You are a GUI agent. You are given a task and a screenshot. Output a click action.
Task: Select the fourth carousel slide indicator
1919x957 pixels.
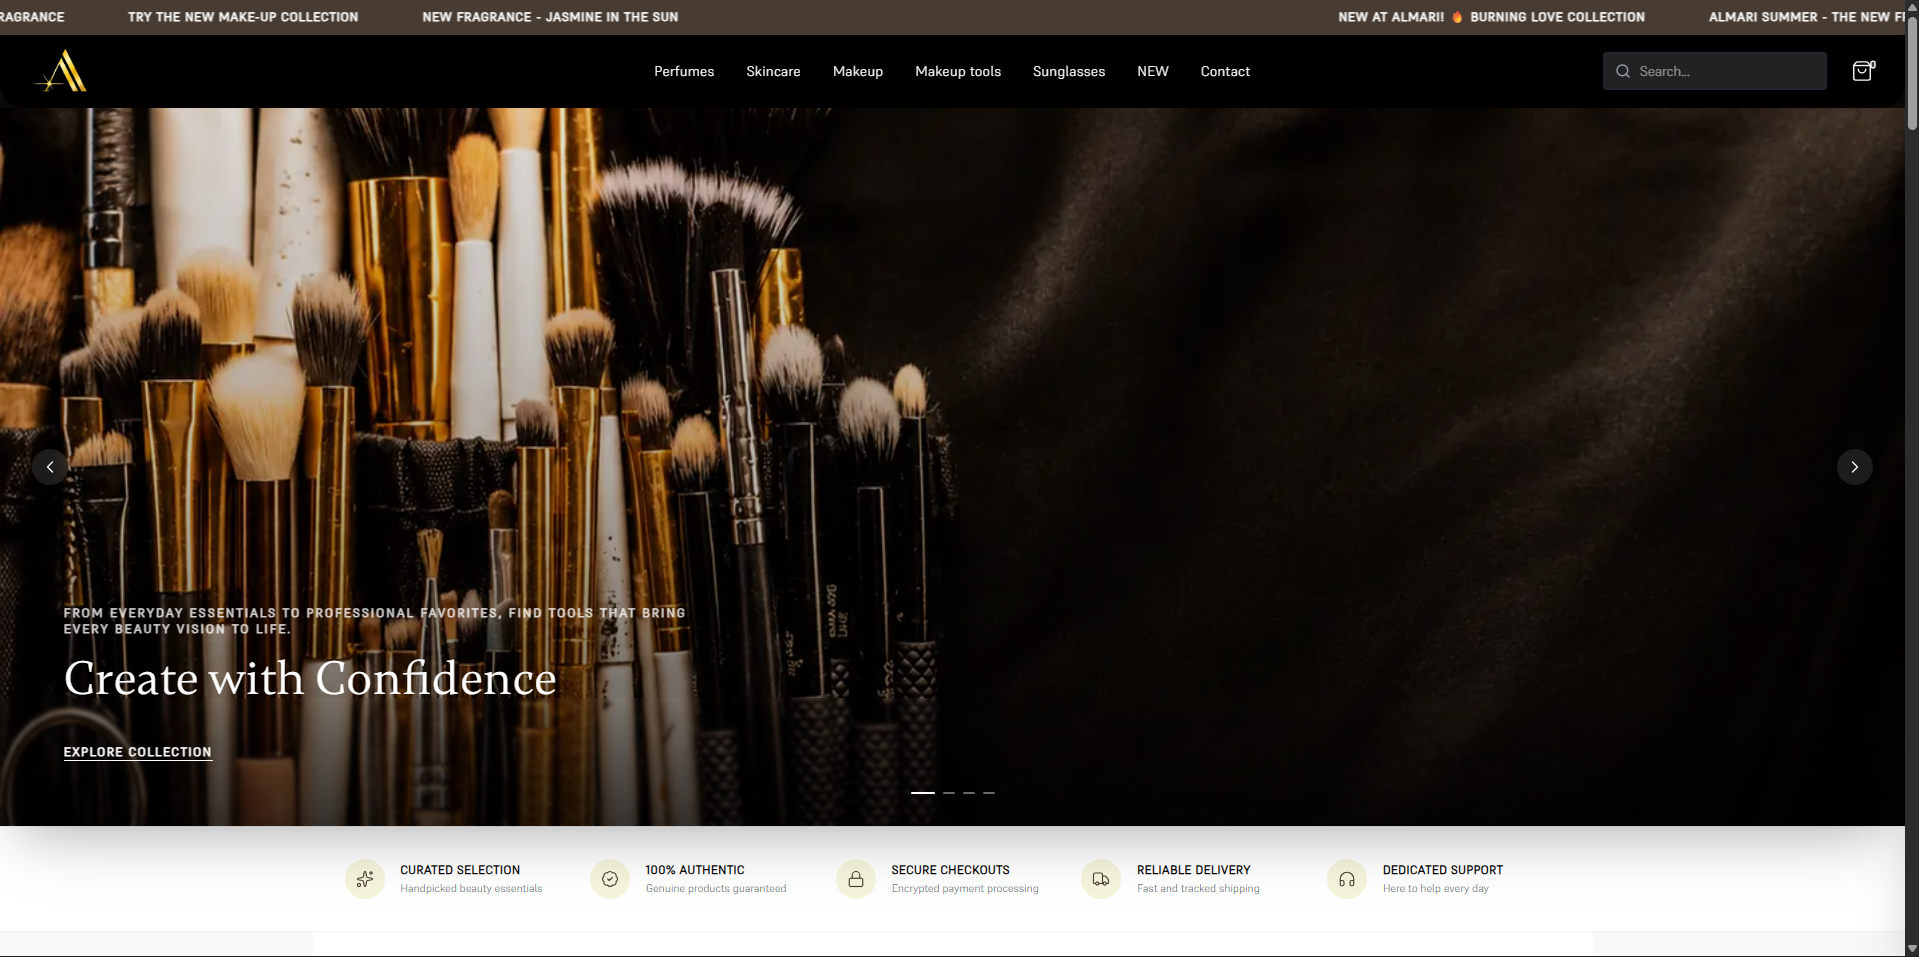pyautogui.click(x=989, y=793)
